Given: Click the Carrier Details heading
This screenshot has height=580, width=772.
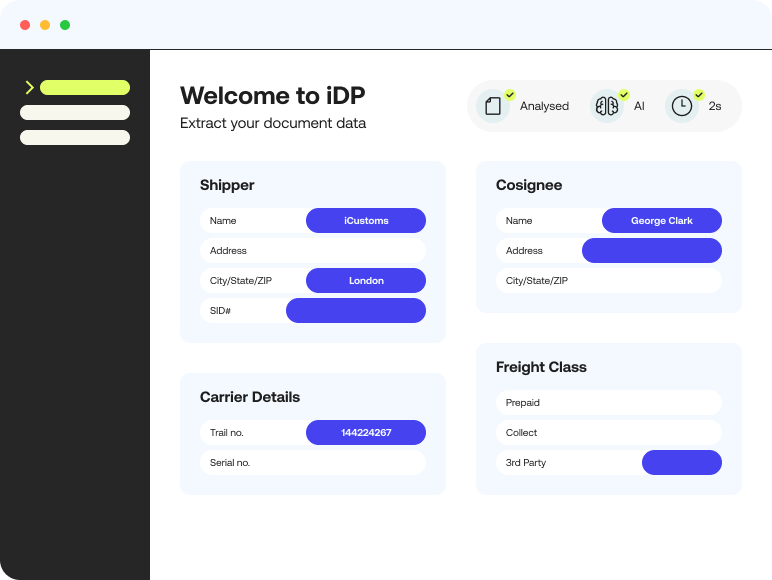Looking at the screenshot, I should [250, 397].
